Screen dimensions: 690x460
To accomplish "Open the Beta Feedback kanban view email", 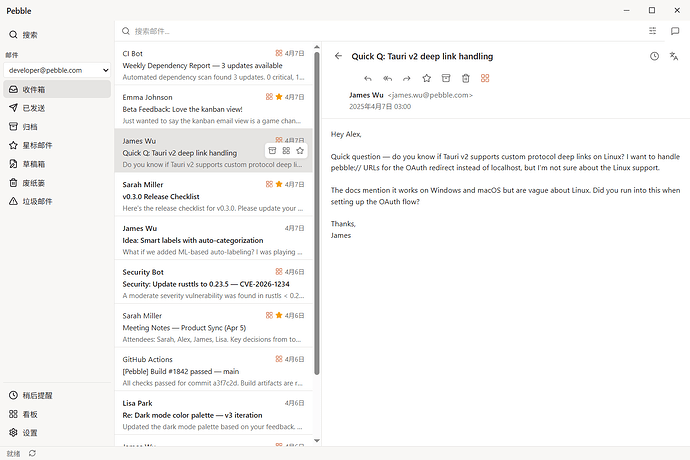I will pyautogui.click(x=213, y=107).
